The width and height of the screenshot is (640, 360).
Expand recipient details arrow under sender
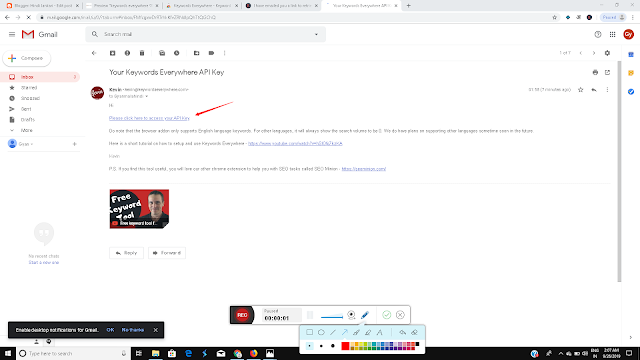click(x=147, y=96)
